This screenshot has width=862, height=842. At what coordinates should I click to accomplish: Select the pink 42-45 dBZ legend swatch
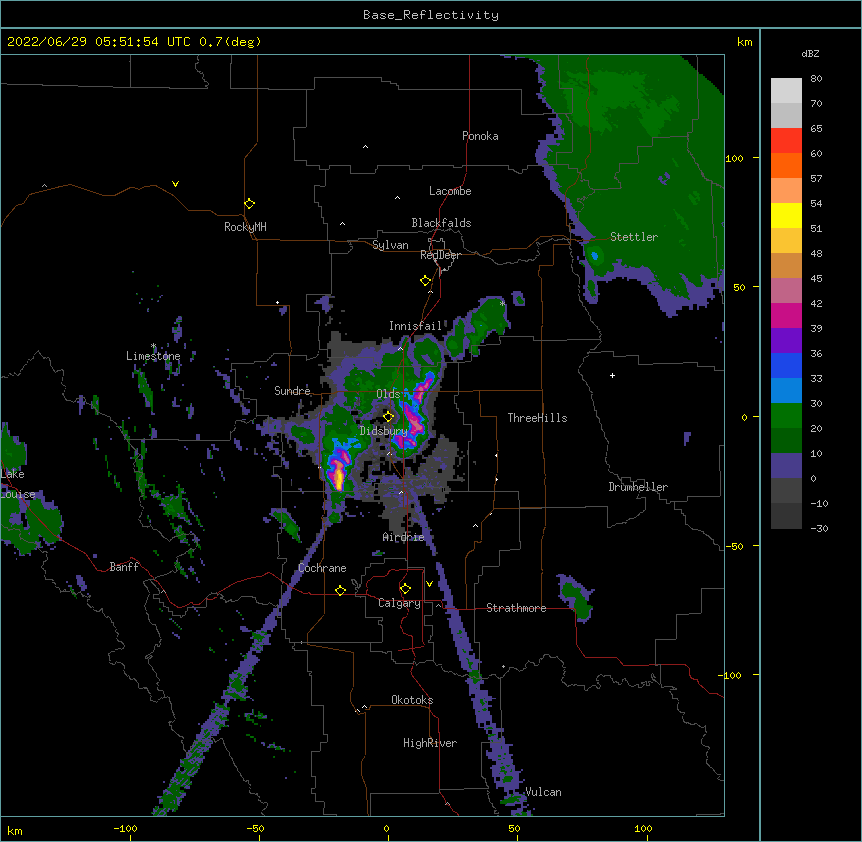(786, 291)
